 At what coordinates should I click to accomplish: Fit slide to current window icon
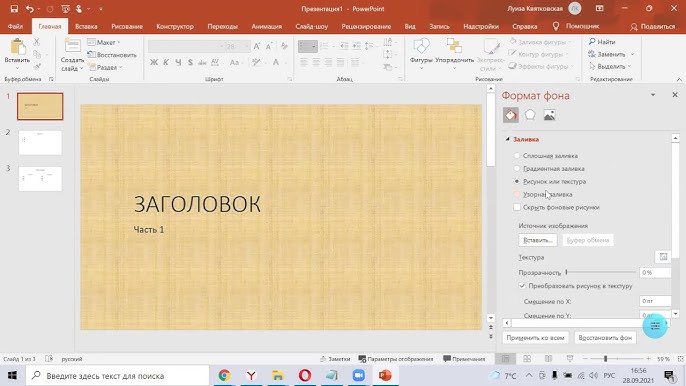pyautogui.click(x=680, y=359)
